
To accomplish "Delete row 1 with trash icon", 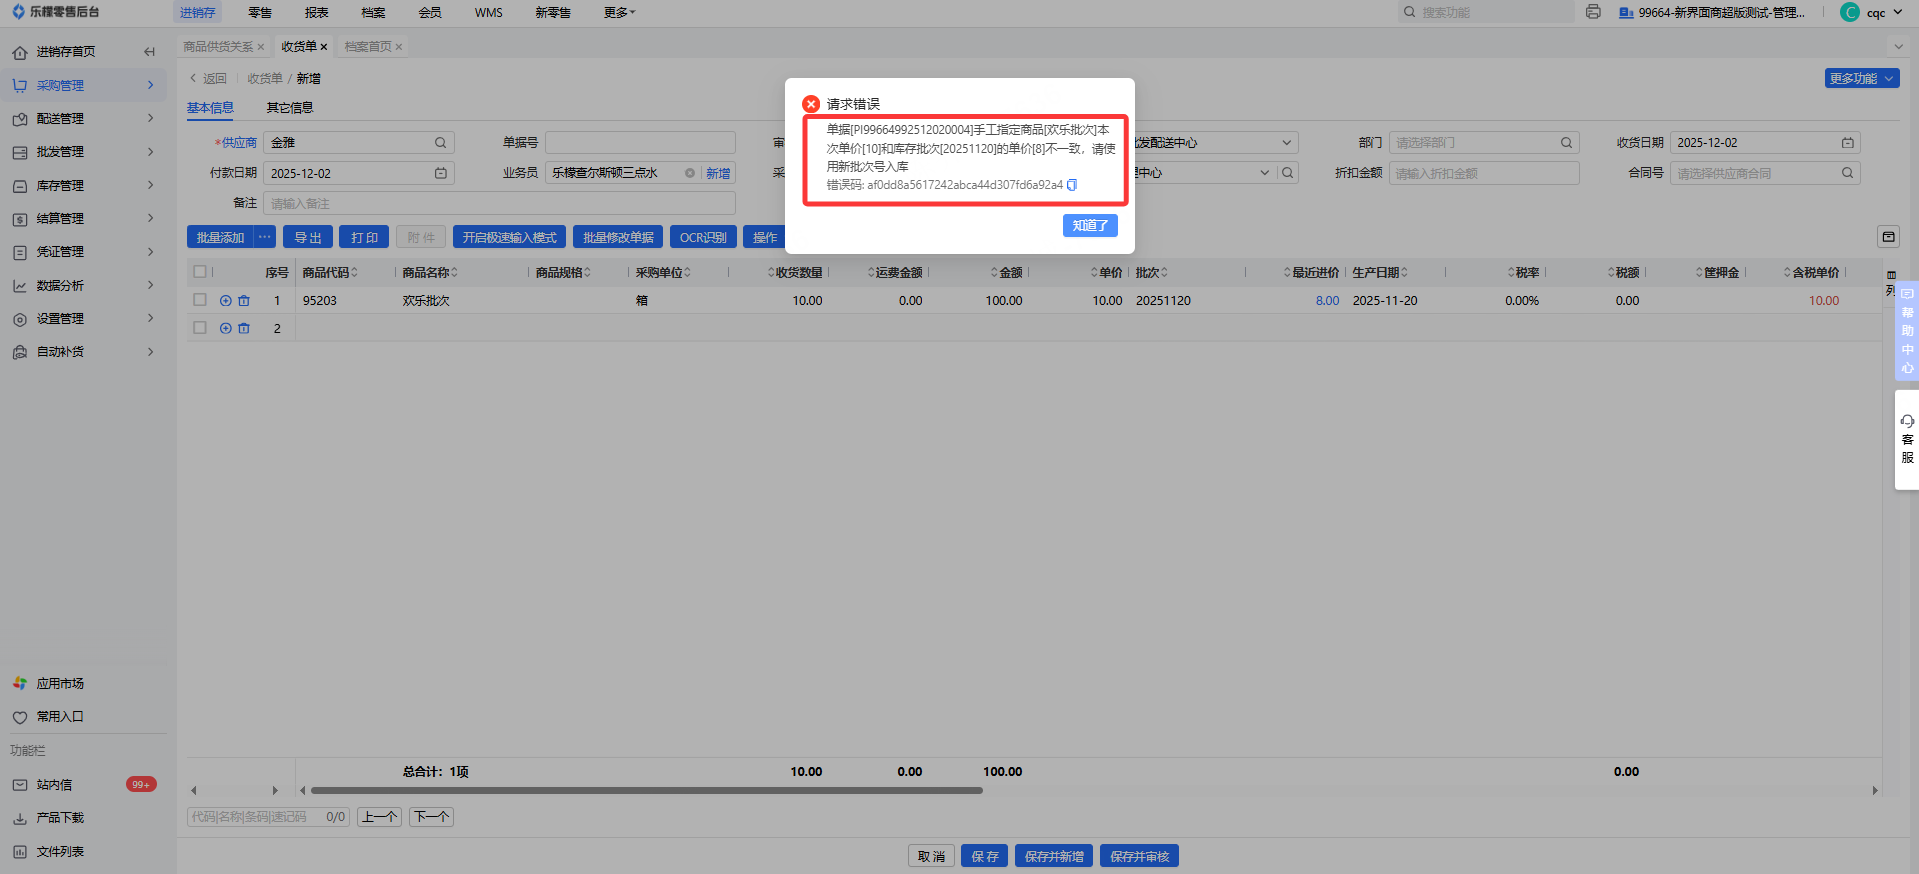I will click(x=244, y=300).
